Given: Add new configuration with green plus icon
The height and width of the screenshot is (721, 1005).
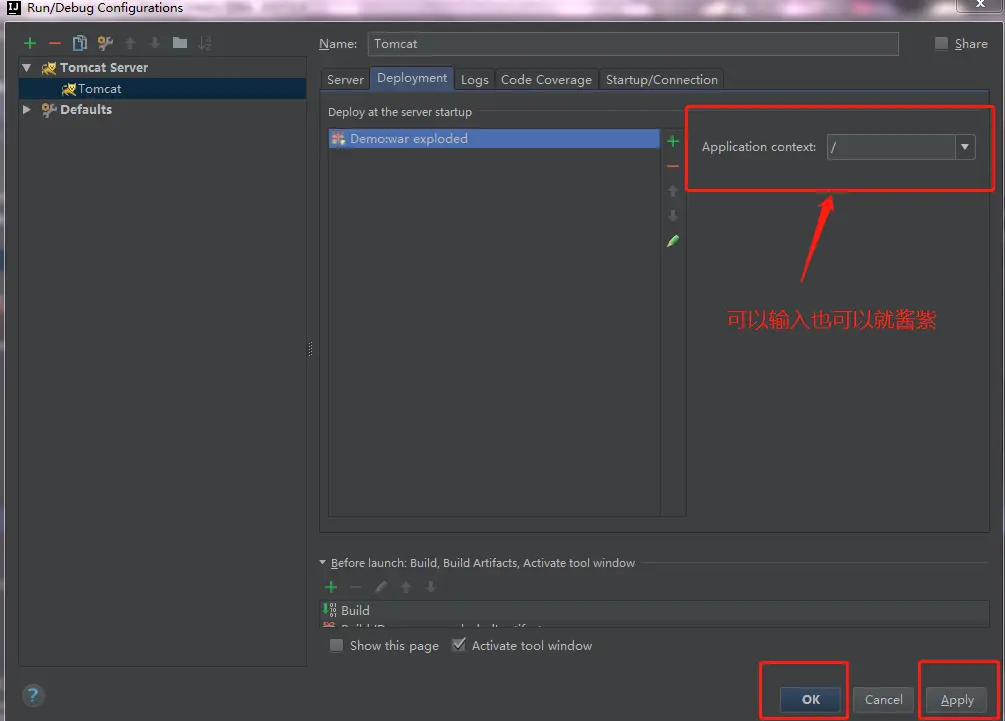Looking at the screenshot, I should click(29, 43).
